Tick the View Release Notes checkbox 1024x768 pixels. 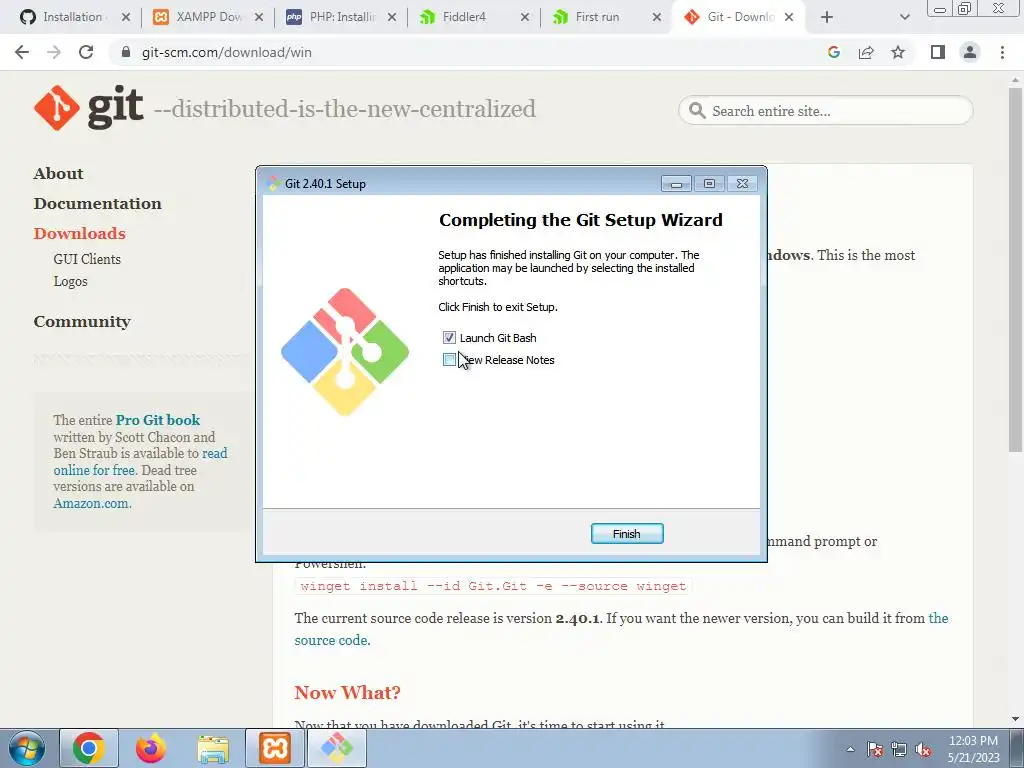coord(449,360)
